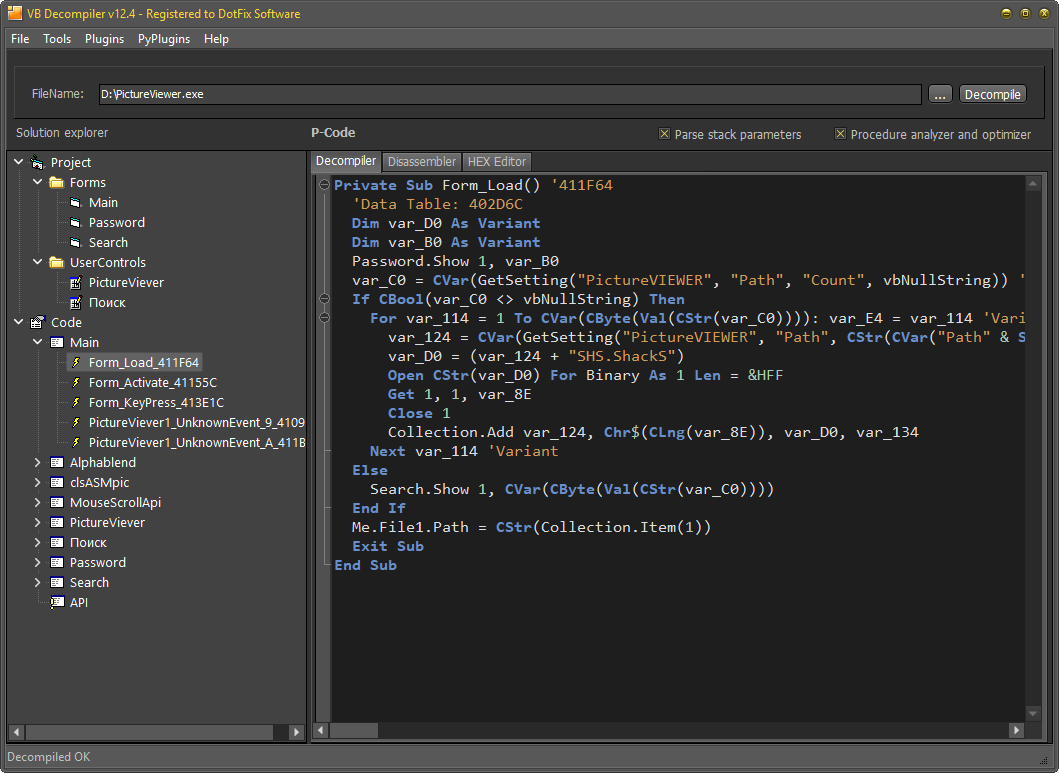This screenshot has width=1059, height=773.
Task: Click the Alphablend module icon
Action: [x=57, y=462]
